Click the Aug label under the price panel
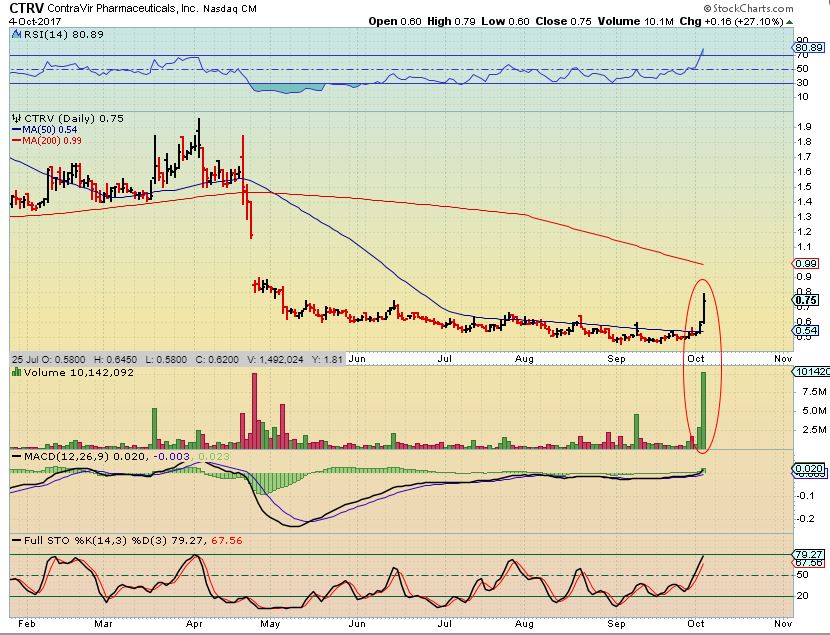This screenshot has height=635, width=830. pos(525,359)
